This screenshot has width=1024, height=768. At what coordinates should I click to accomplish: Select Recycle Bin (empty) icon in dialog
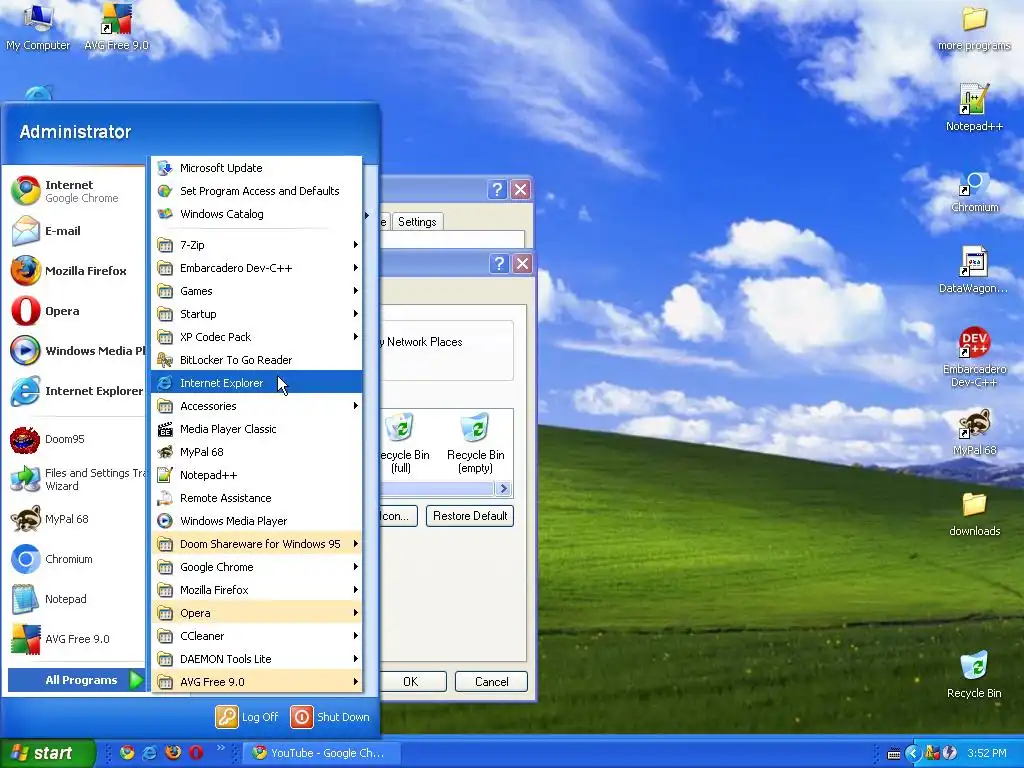475,444
